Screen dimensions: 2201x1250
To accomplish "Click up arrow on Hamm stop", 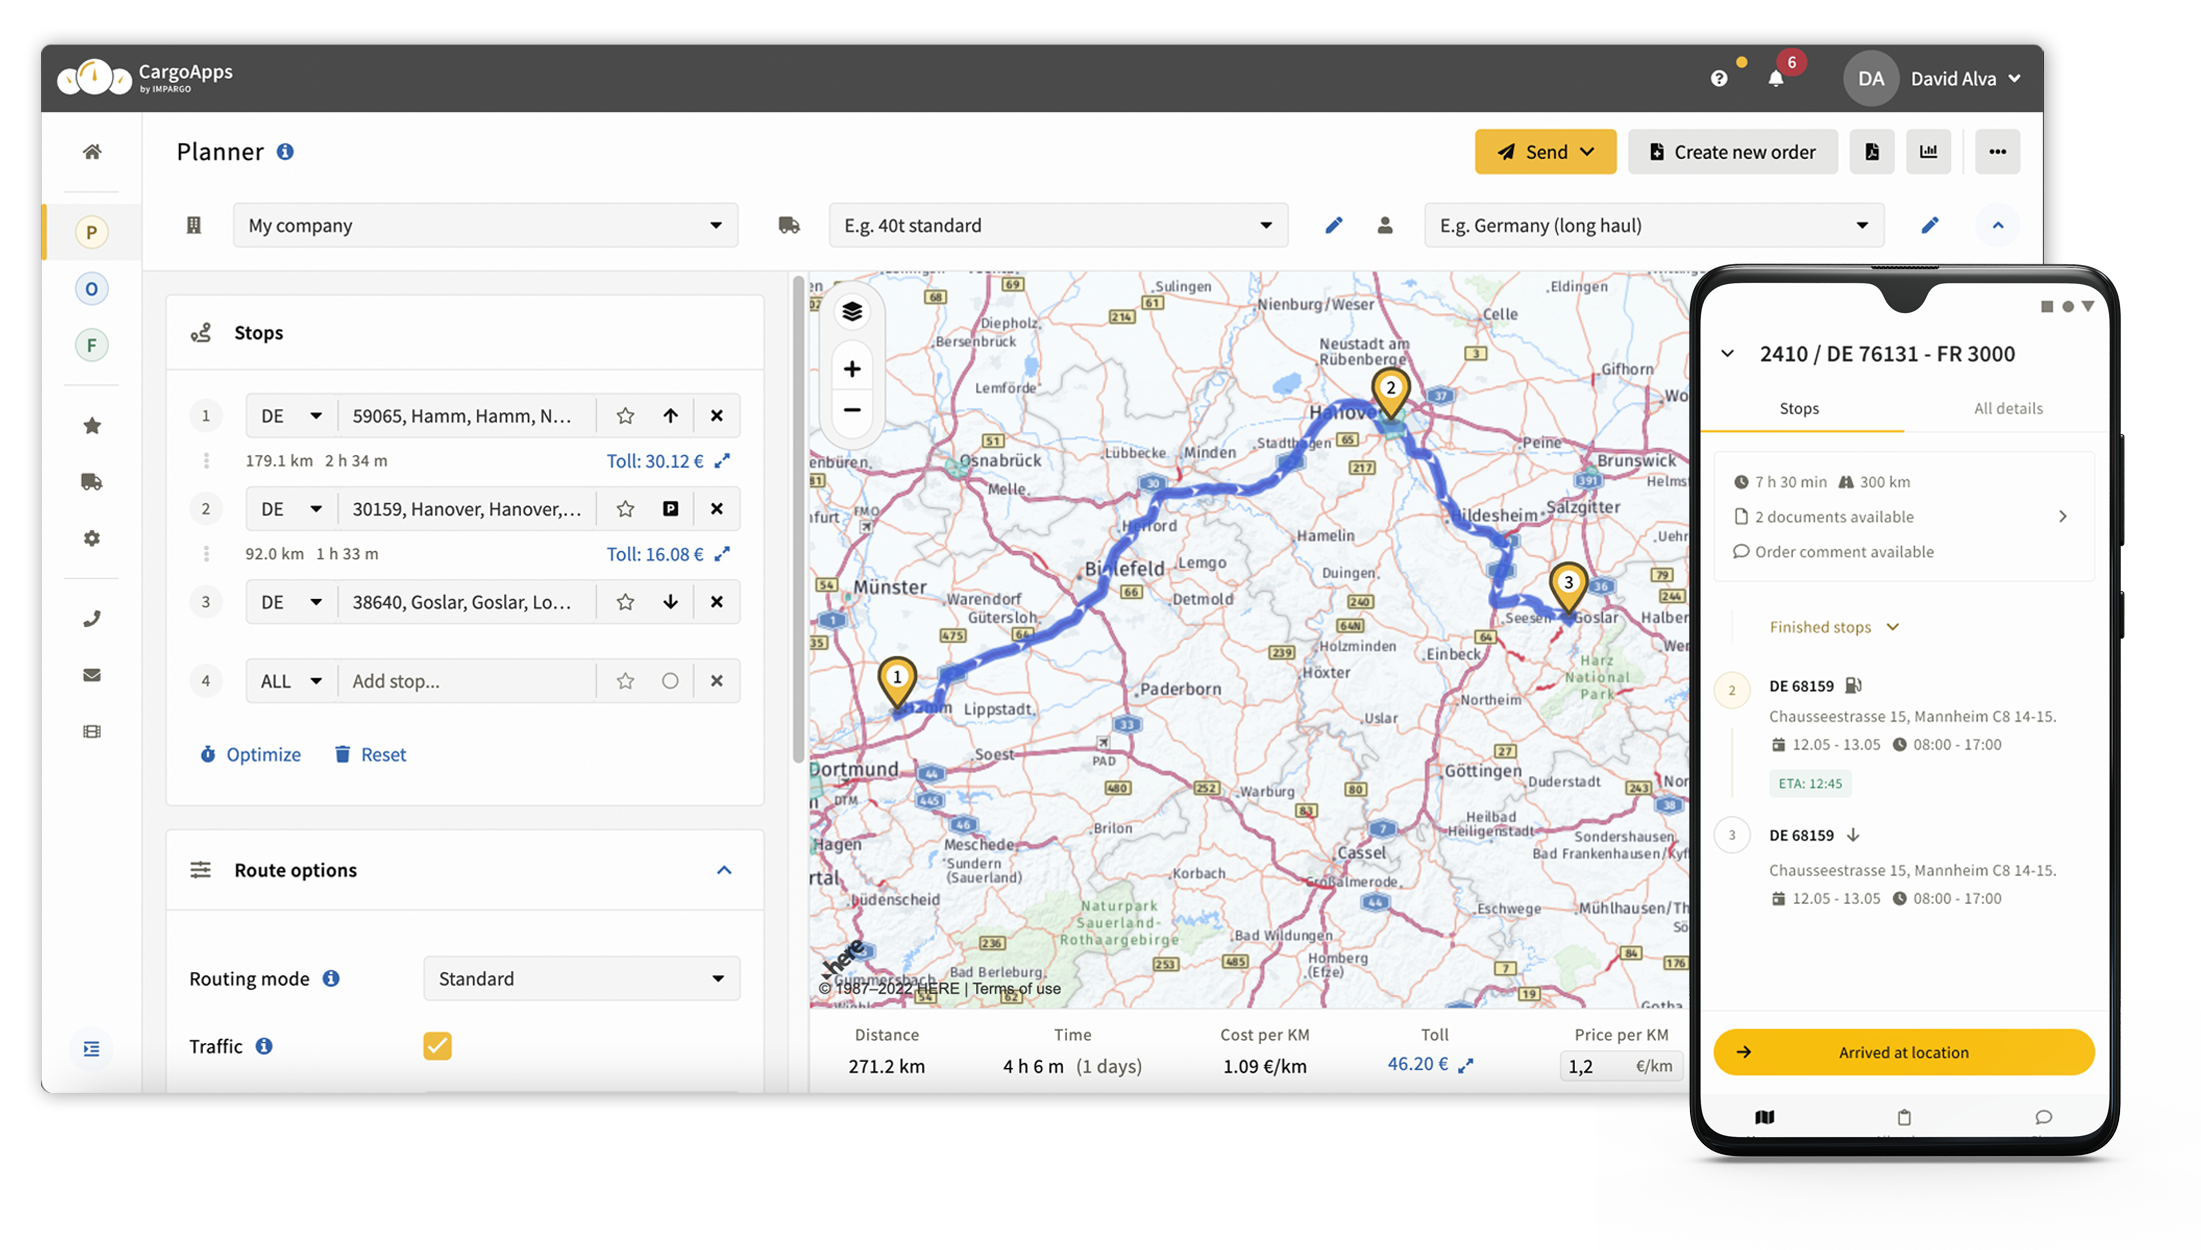I will [671, 416].
